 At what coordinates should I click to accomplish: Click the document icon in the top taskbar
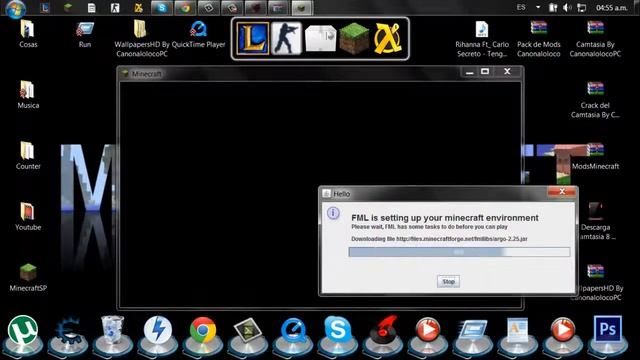coord(91,8)
